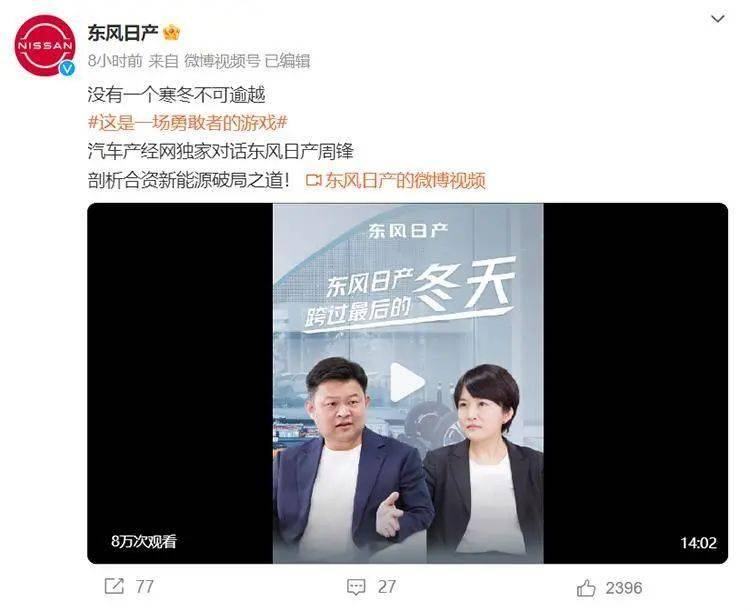Like the post with thumbs-up icon
This screenshot has width=750, height=611.
click(586, 588)
